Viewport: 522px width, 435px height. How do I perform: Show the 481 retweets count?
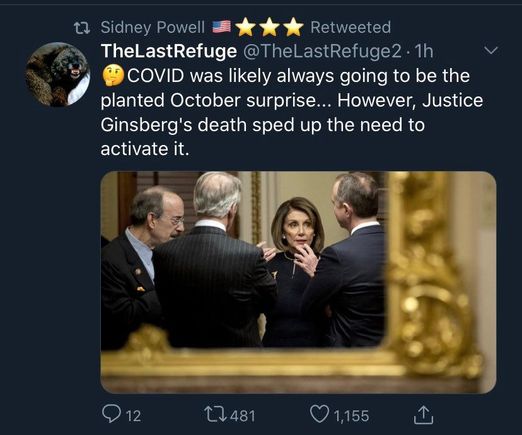pos(243,416)
